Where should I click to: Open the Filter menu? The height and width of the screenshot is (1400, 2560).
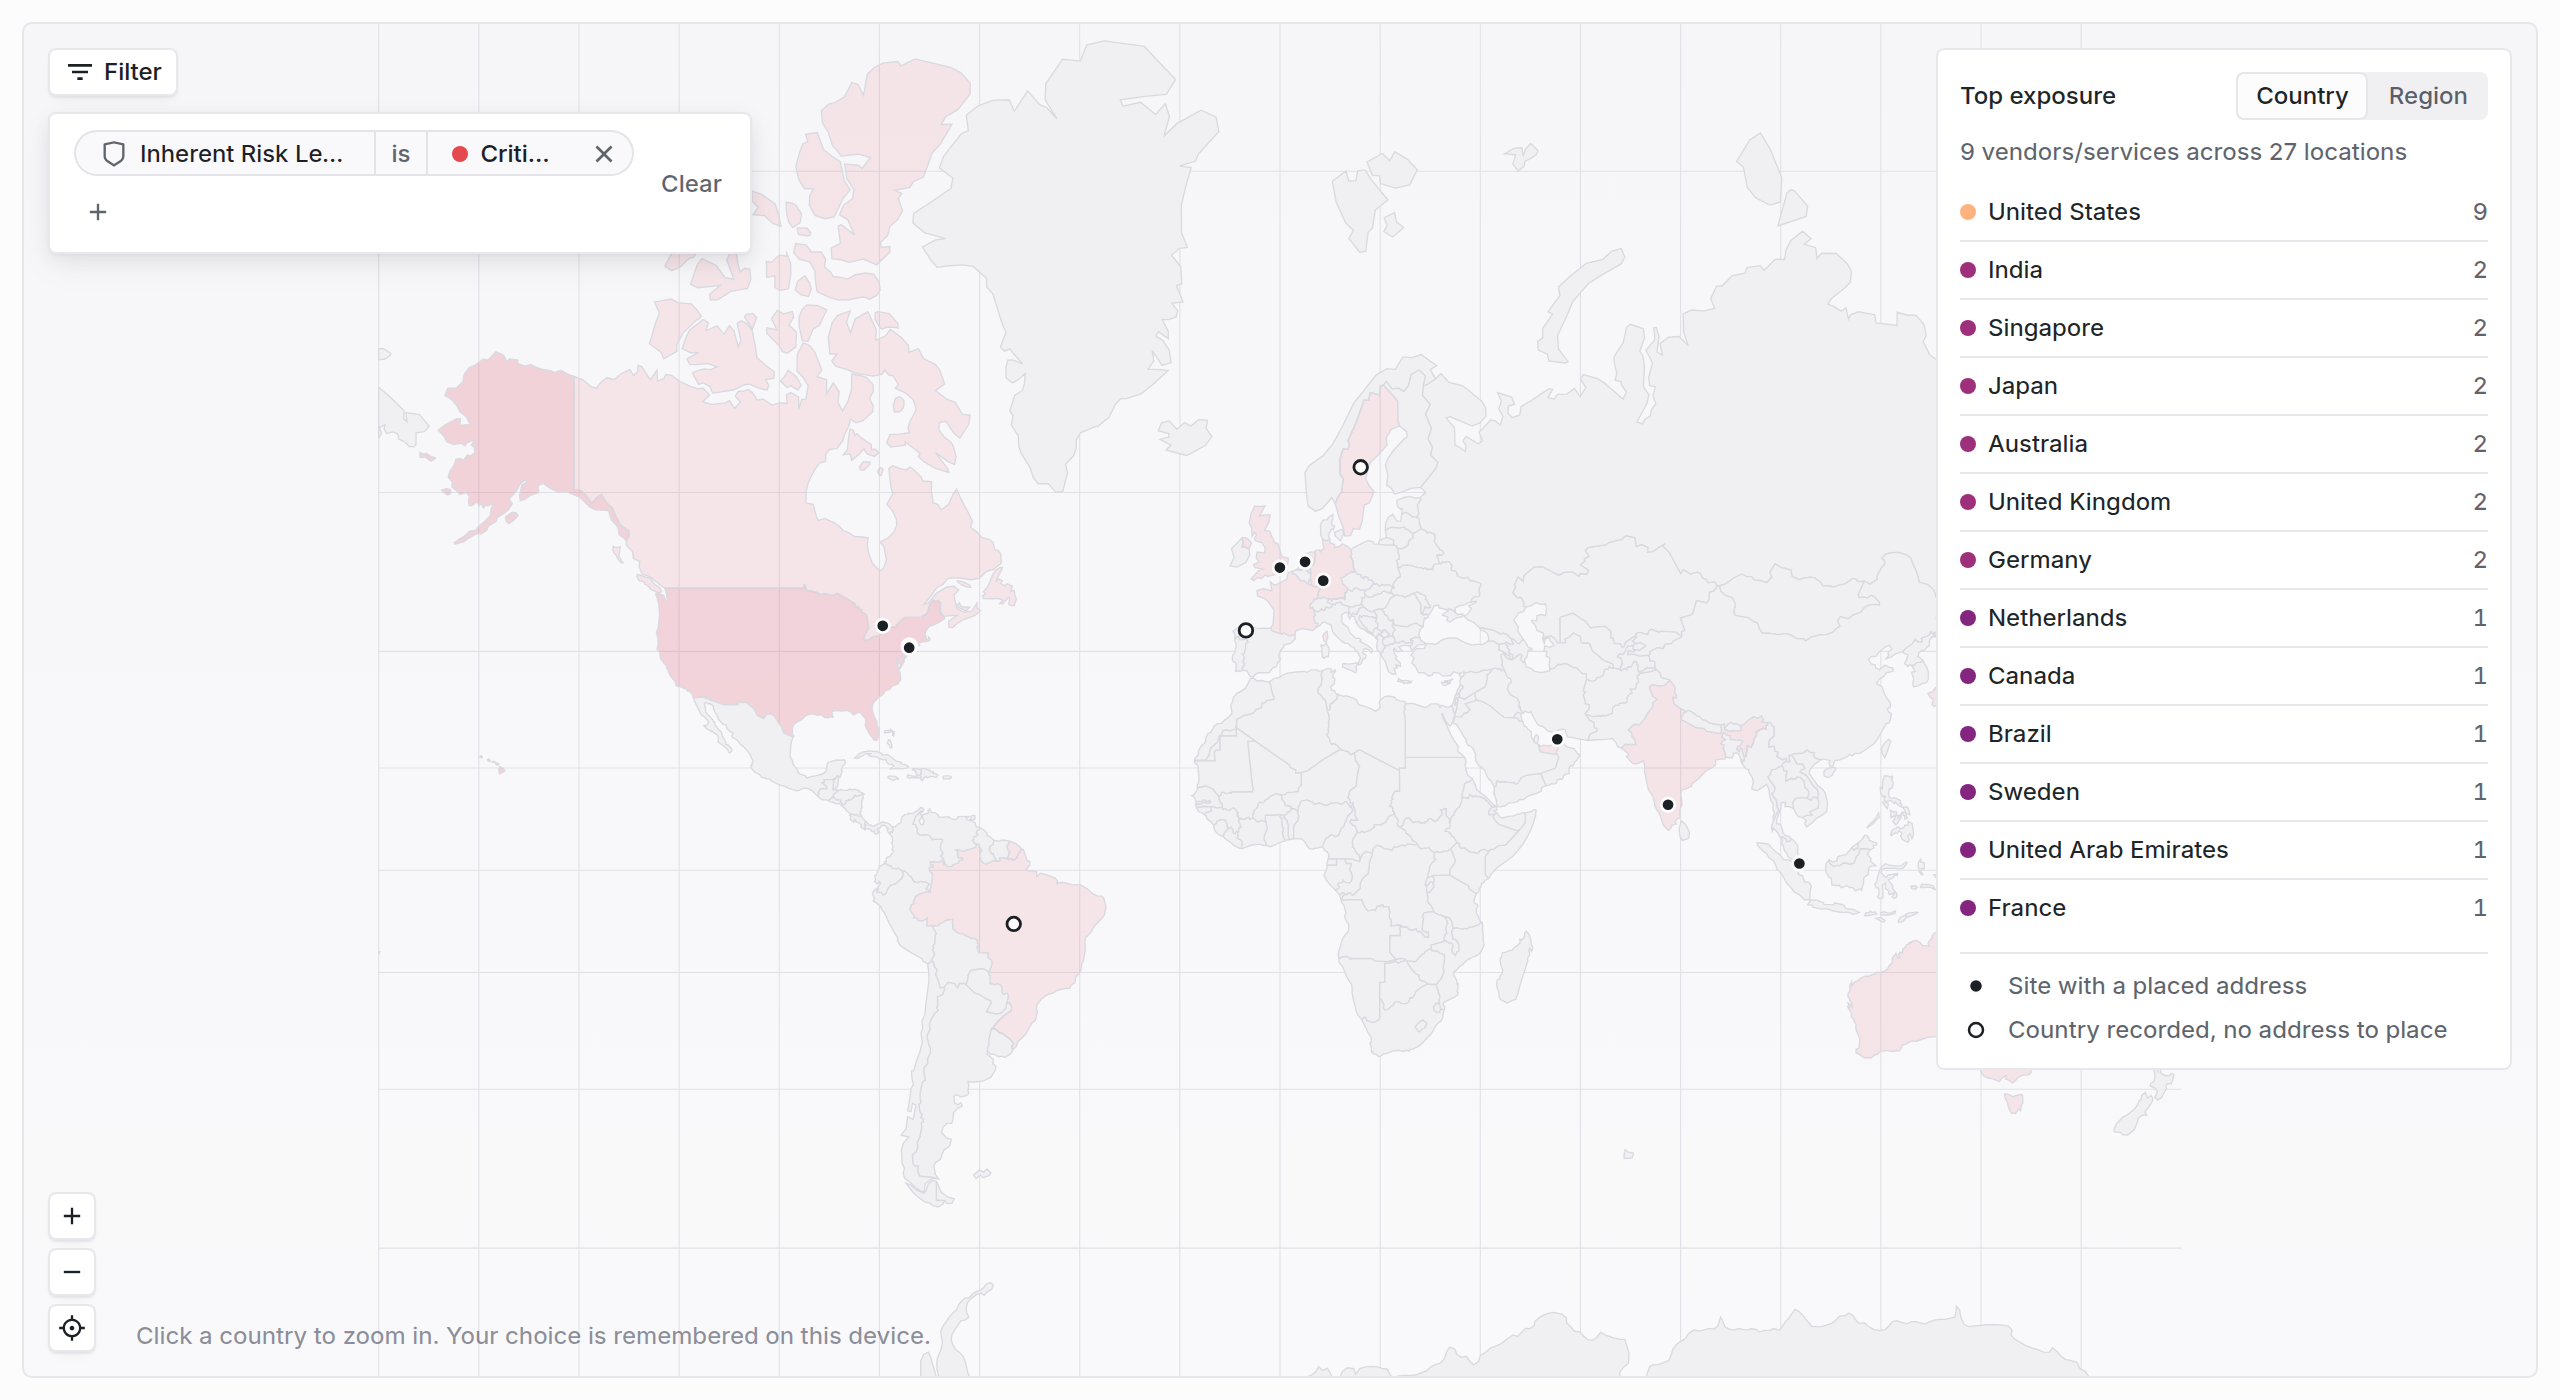click(x=113, y=72)
